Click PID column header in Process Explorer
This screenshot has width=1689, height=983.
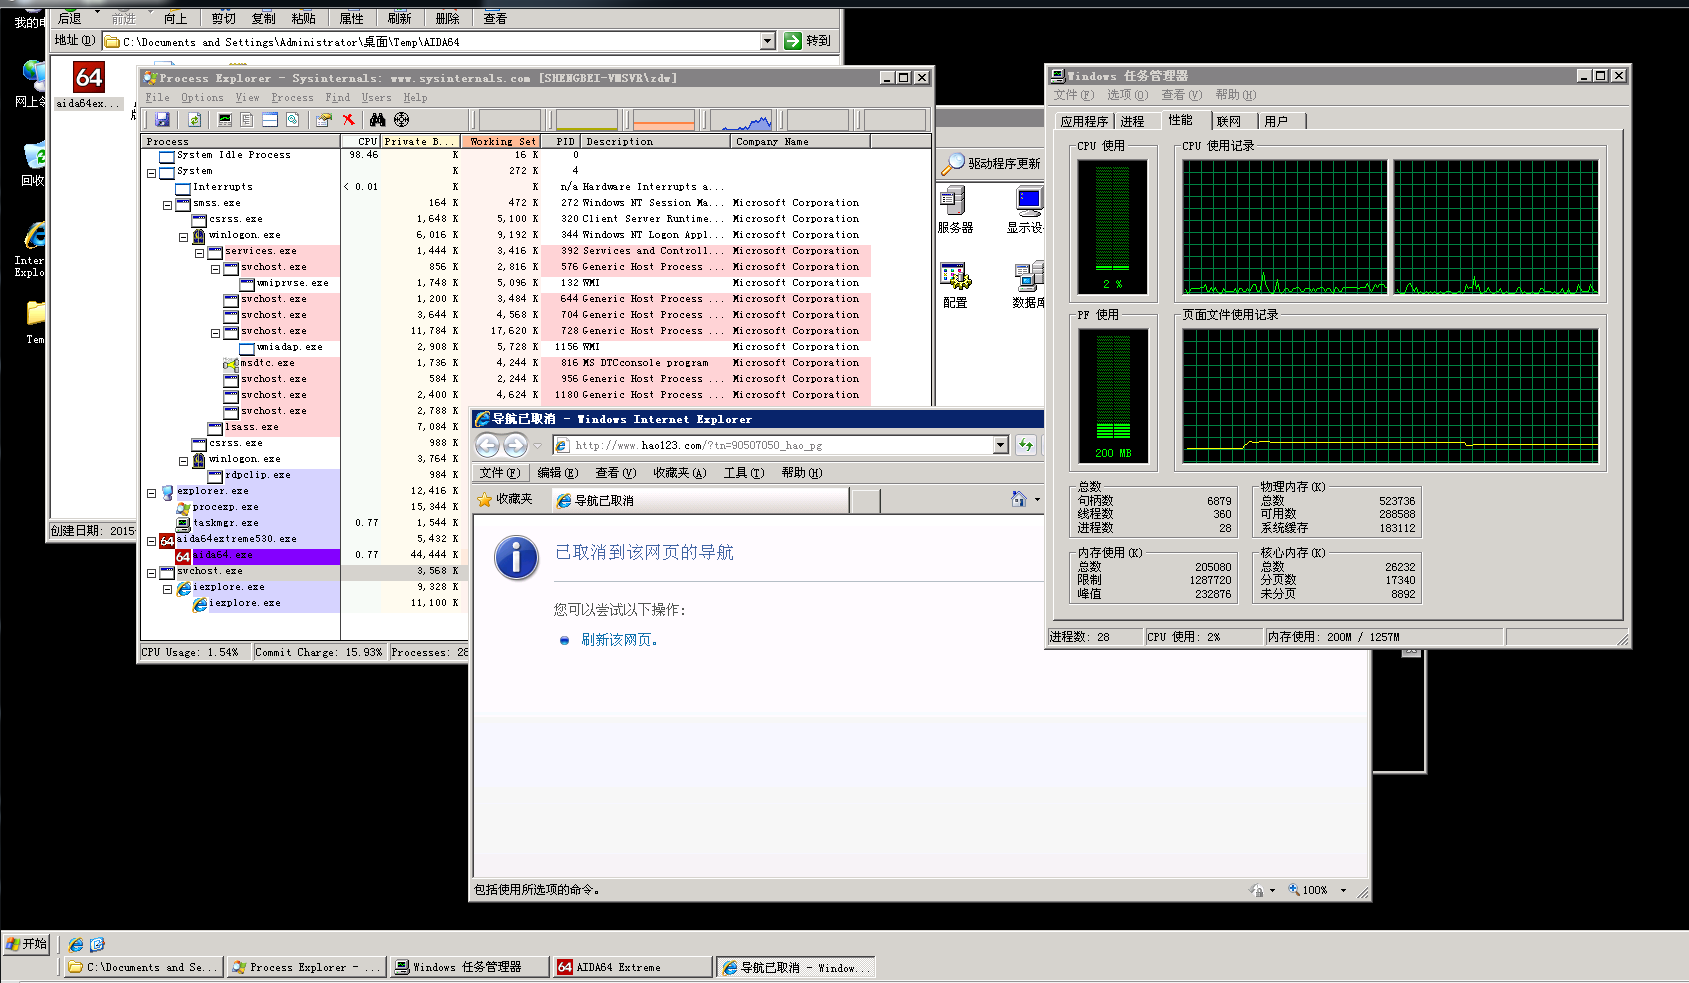point(561,141)
